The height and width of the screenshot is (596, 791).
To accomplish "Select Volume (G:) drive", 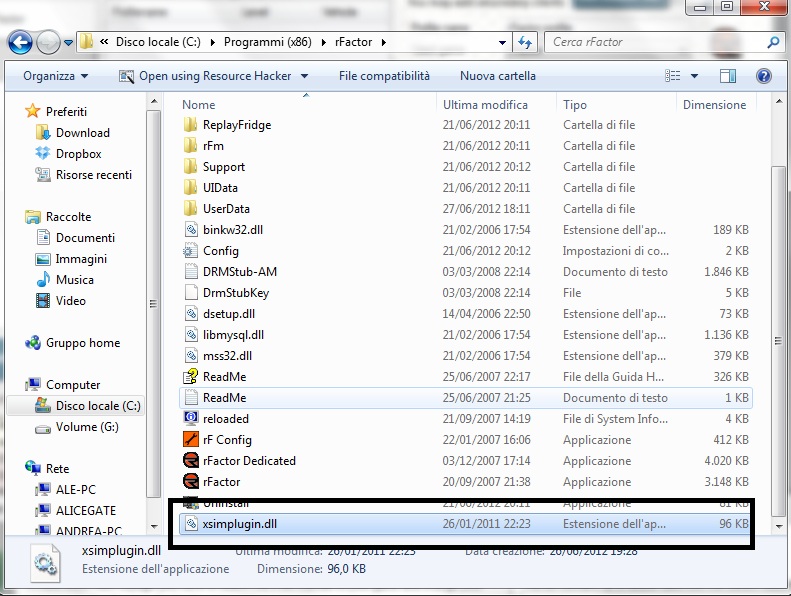I will point(87,427).
